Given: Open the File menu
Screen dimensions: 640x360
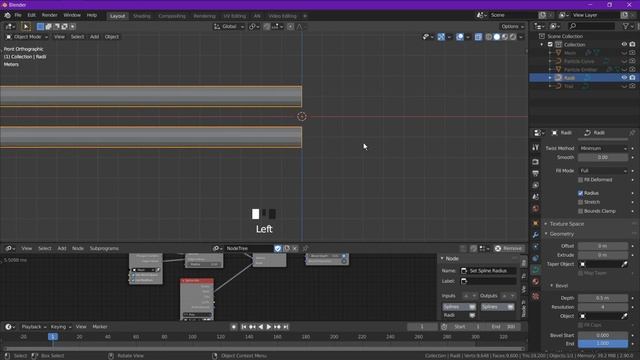Looking at the screenshot, I should [18, 15].
